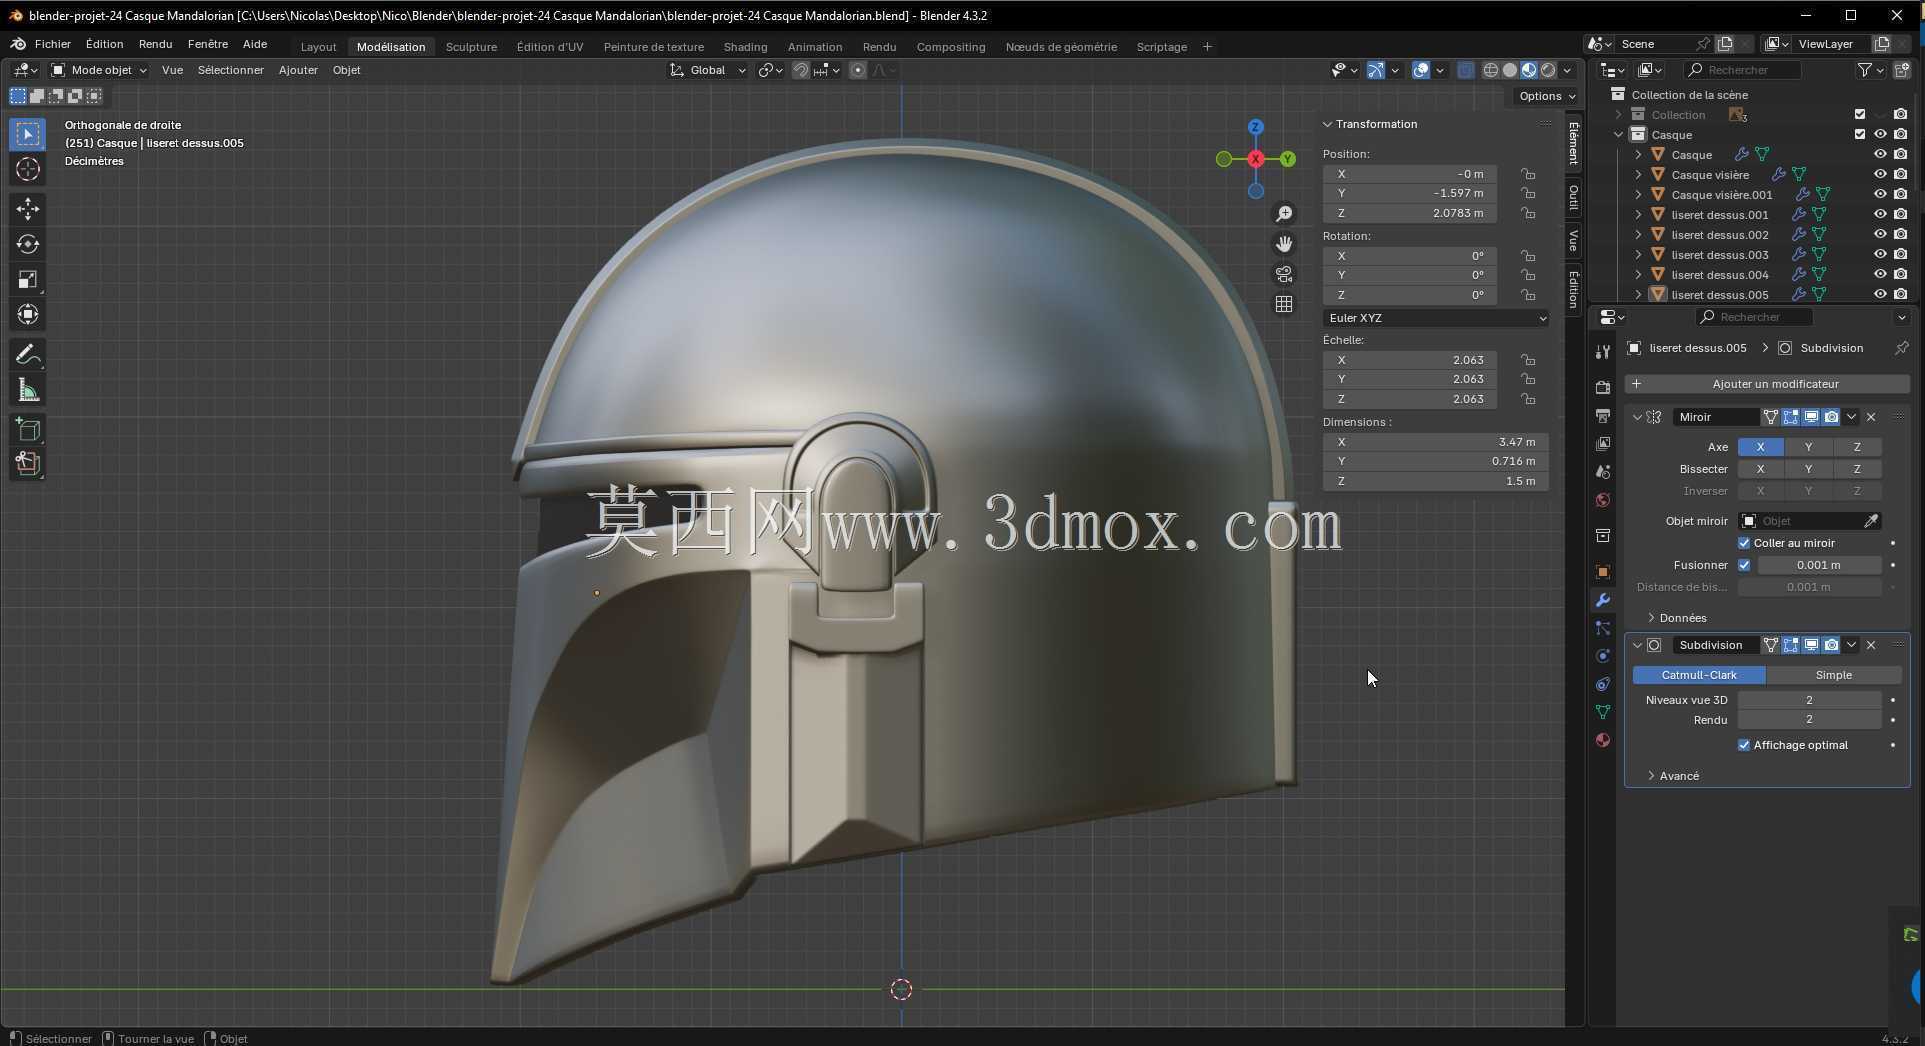Select the Measure tool
Screen dimensions: 1925x1046
[28, 391]
